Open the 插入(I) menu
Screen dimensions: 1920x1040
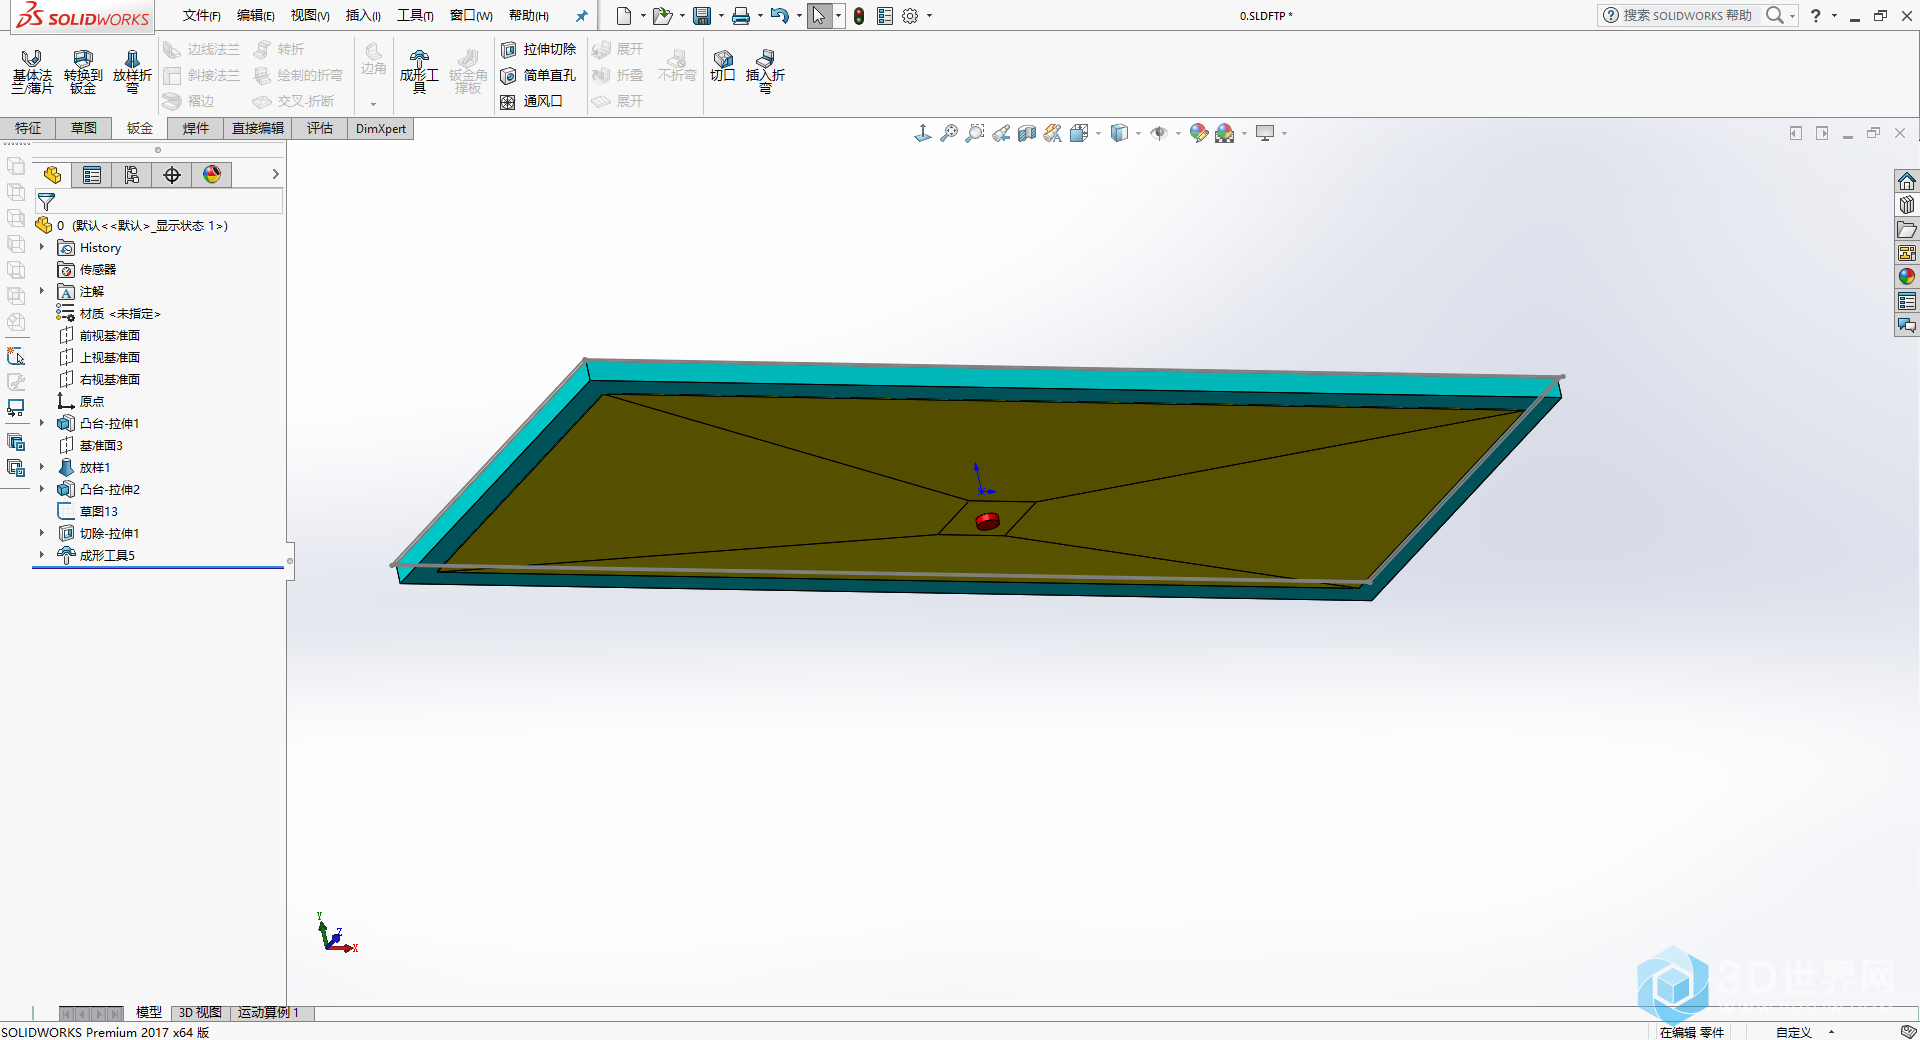click(x=363, y=16)
